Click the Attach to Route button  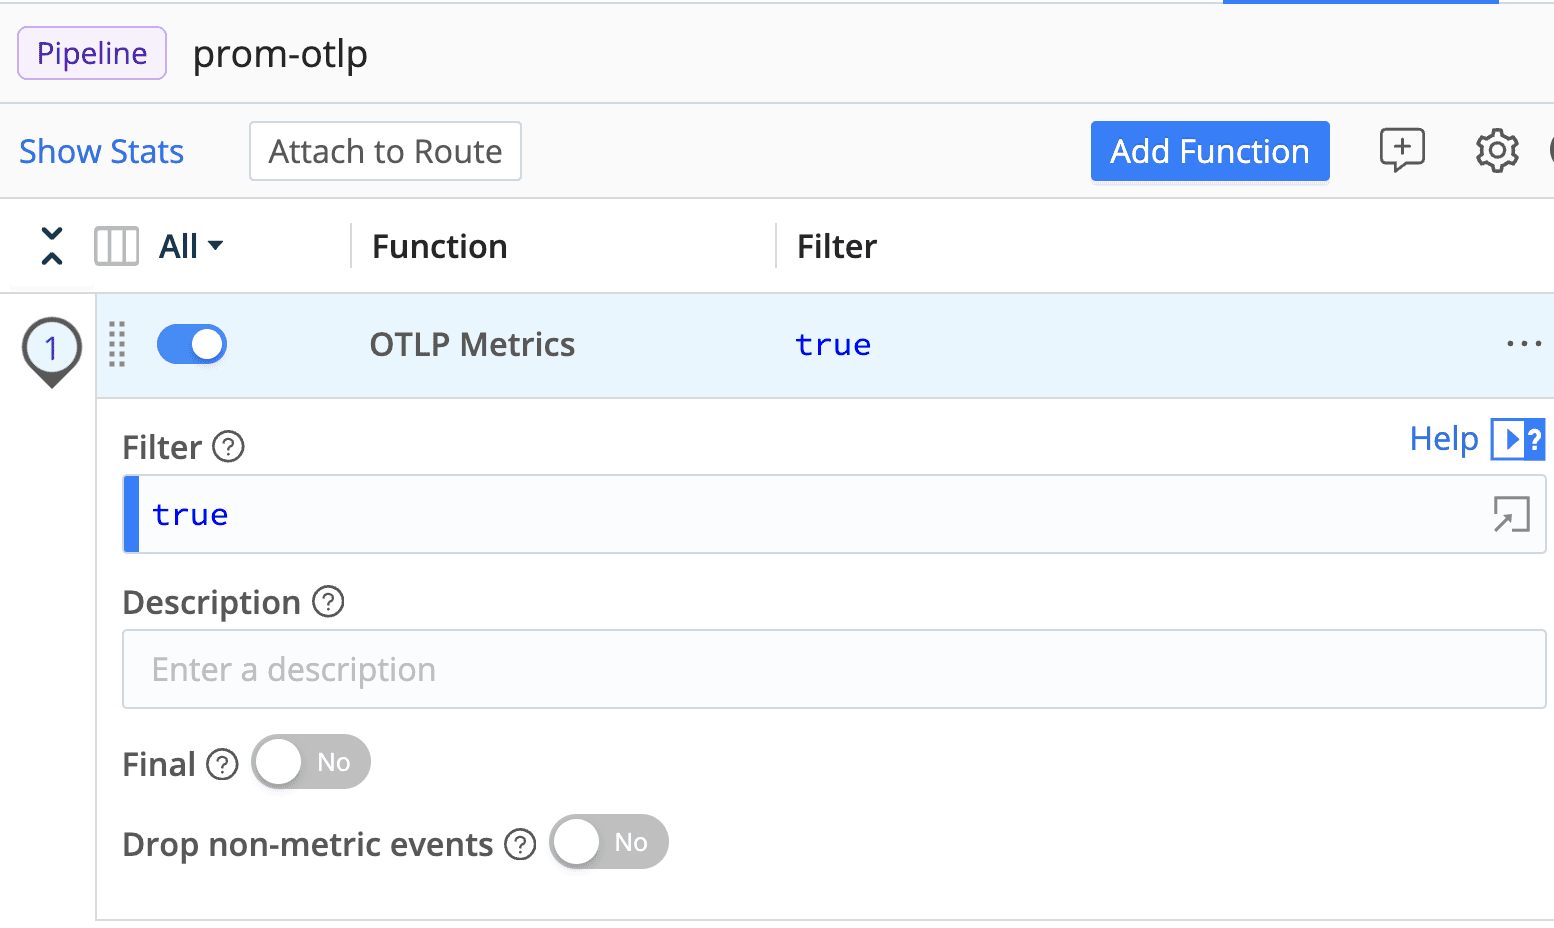pyautogui.click(x=385, y=151)
